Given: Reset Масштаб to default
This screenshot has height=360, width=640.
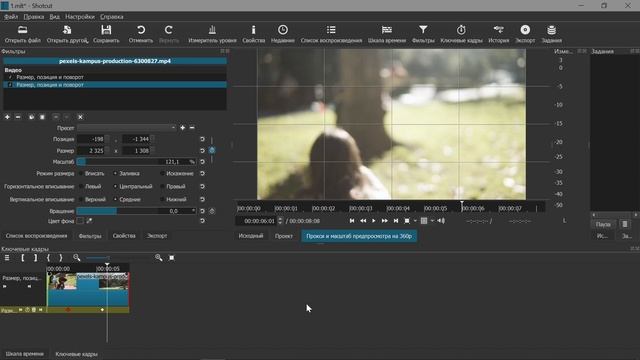Looking at the screenshot, I should click(202, 162).
